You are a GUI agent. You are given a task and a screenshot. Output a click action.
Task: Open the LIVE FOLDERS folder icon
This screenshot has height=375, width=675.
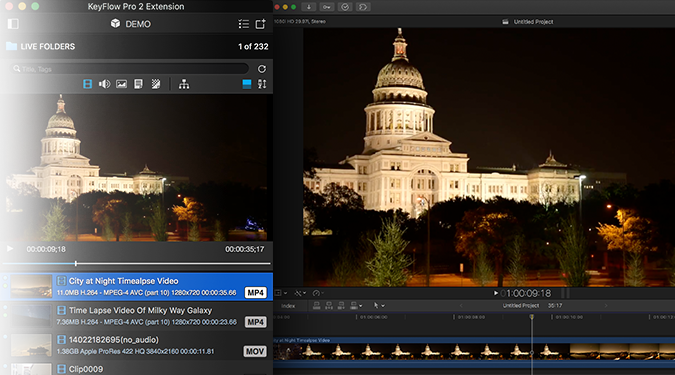tap(12, 46)
